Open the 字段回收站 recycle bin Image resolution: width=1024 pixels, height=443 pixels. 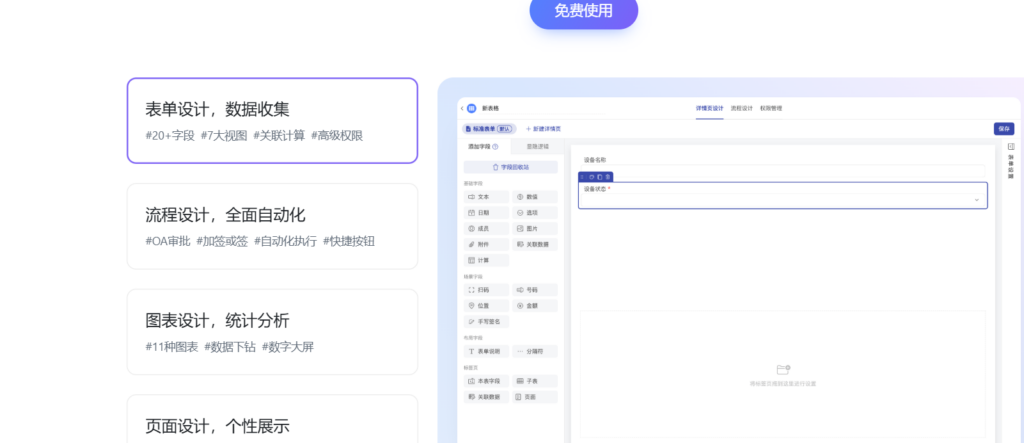511,167
